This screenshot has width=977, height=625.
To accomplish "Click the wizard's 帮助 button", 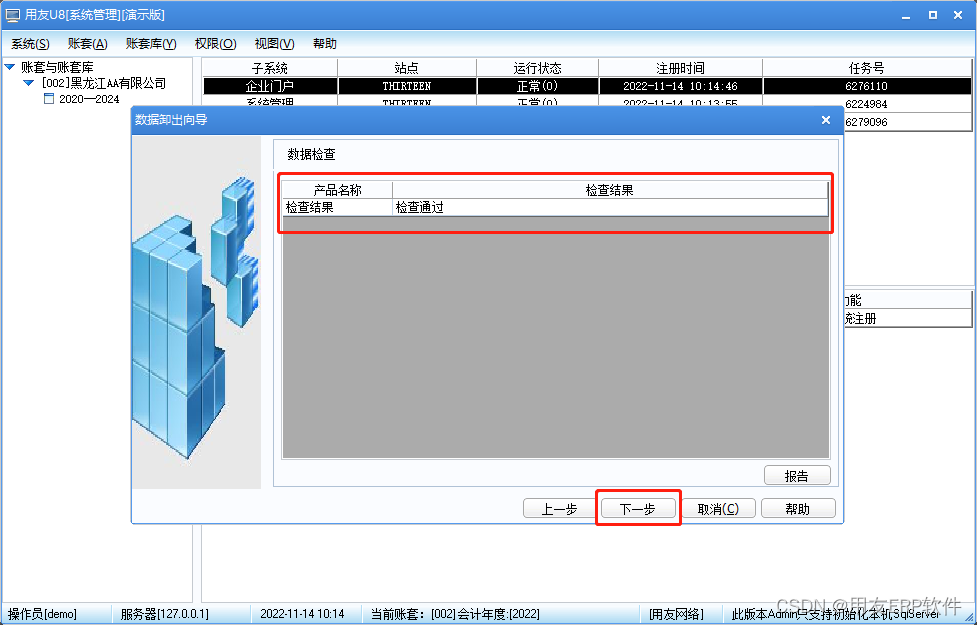I will tap(798, 508).
